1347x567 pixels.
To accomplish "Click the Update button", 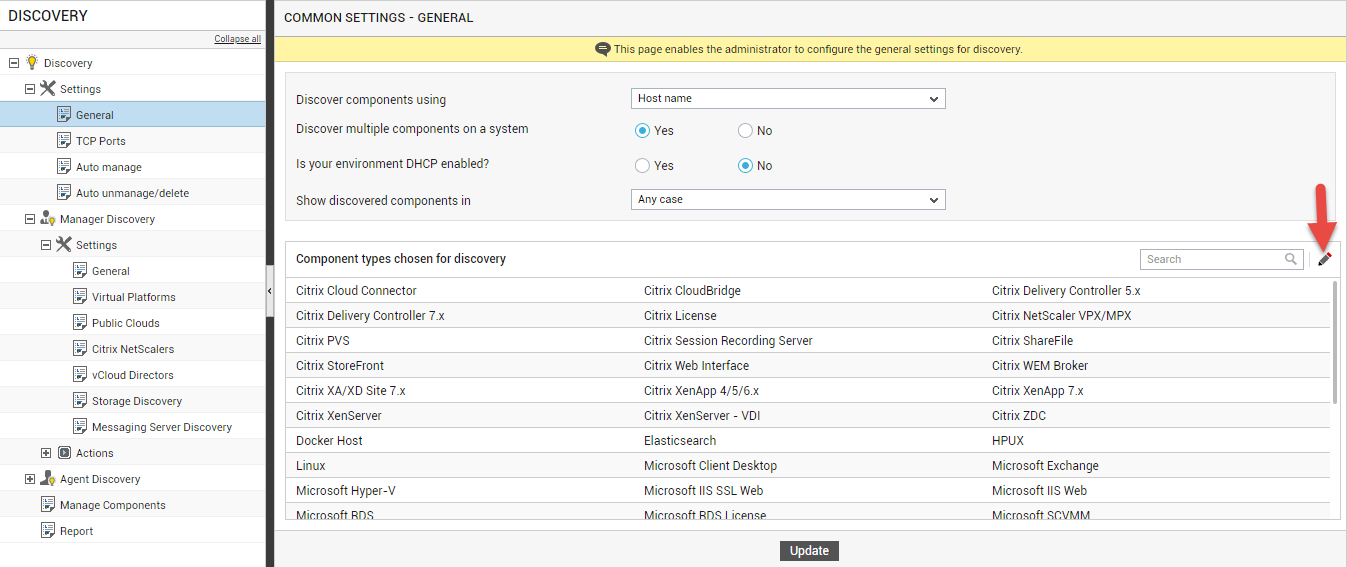I will 809,551.
